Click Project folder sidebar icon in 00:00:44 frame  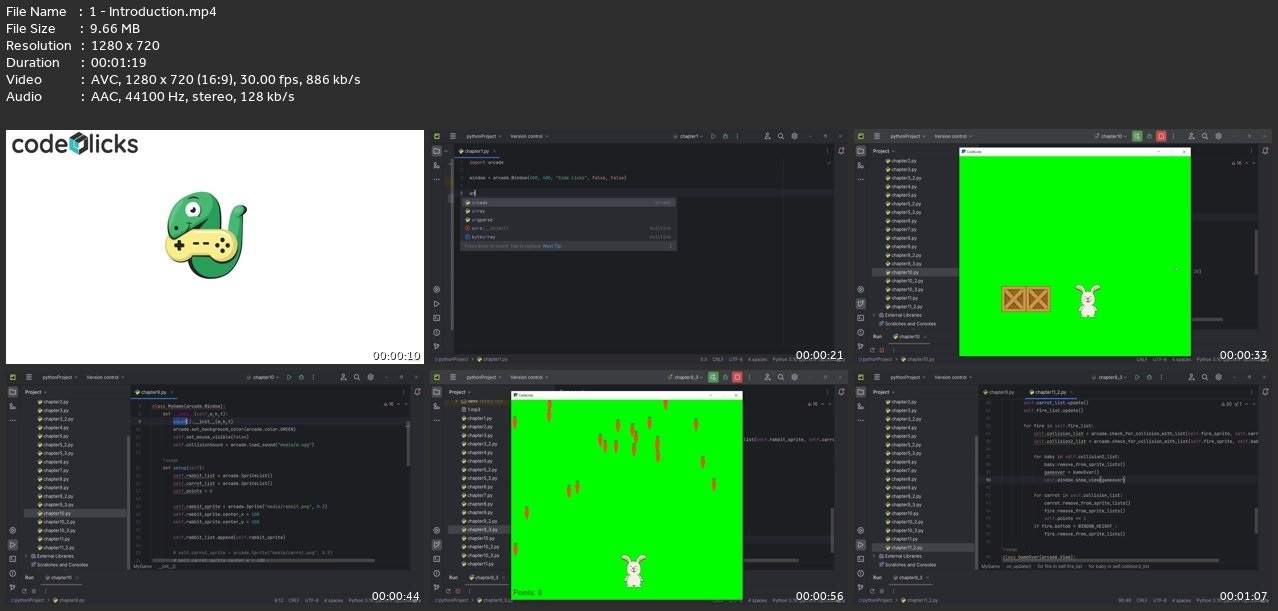[12, 392]
